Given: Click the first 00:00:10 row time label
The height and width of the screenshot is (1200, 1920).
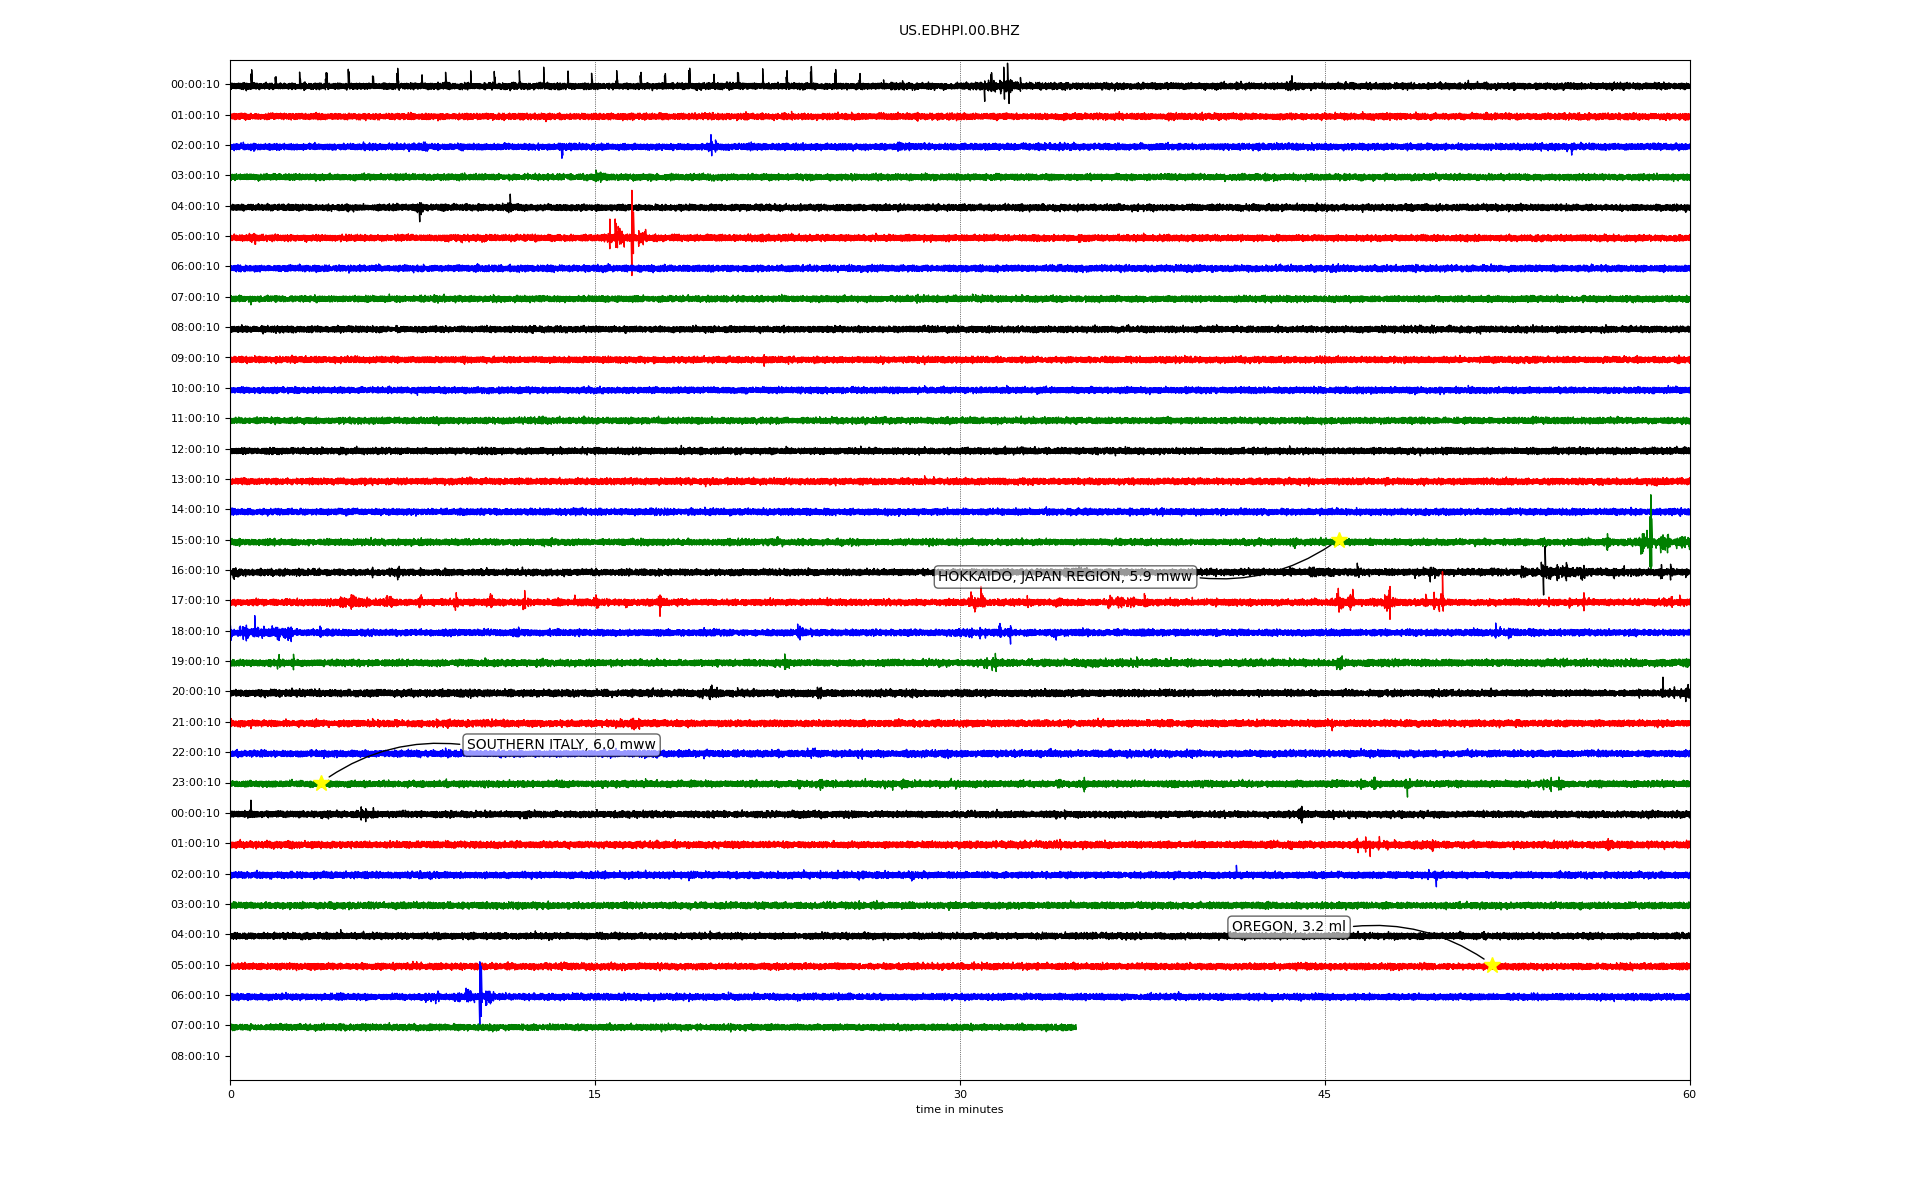Looking at the screenshot, I should pos(195,85).
